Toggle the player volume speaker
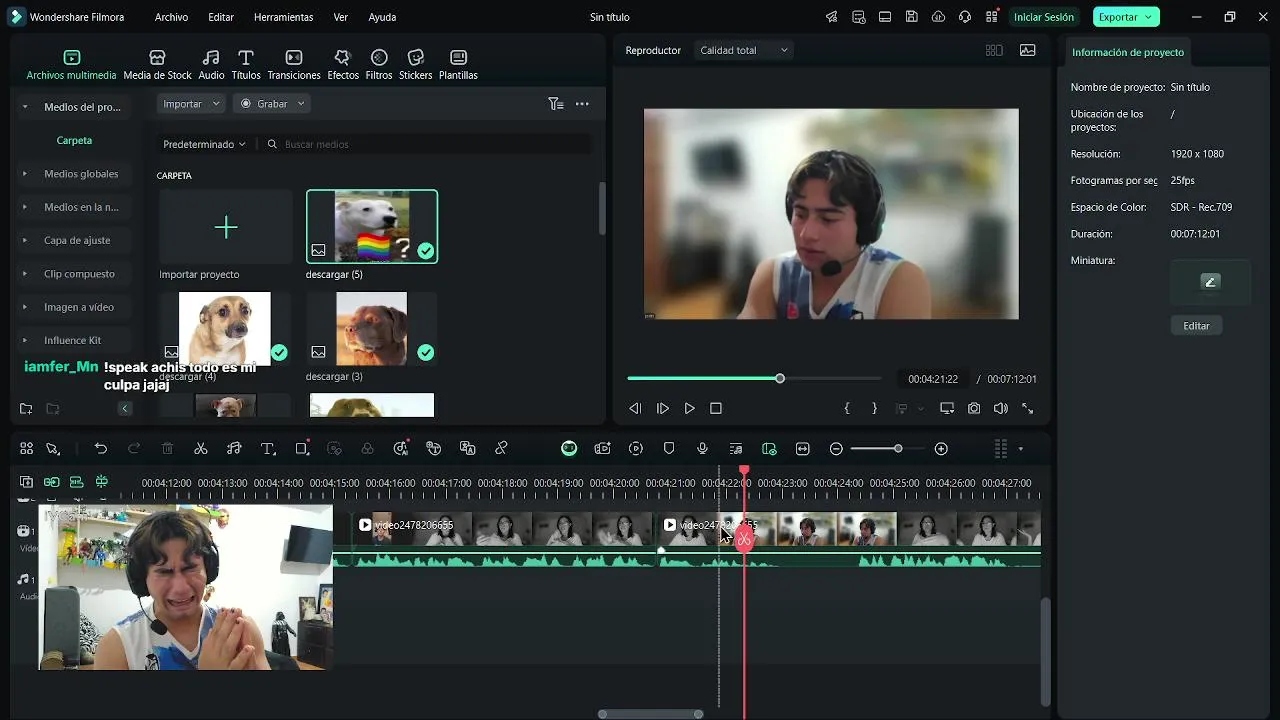1280x720 pixels. coord(1001,408)
